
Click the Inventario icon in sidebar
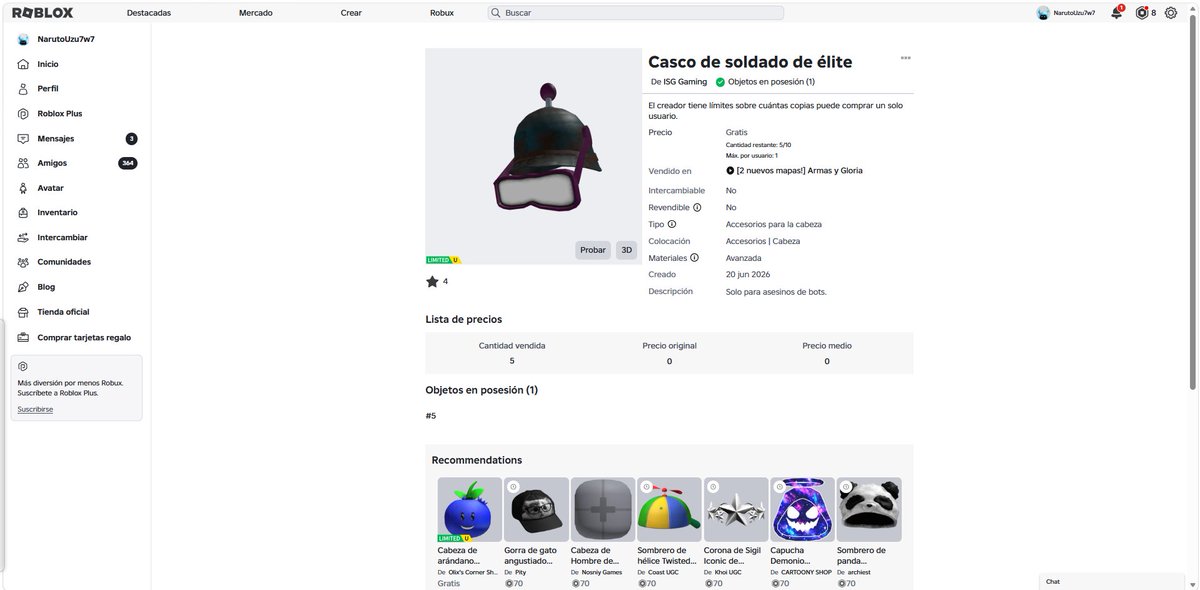coord(23,213)
